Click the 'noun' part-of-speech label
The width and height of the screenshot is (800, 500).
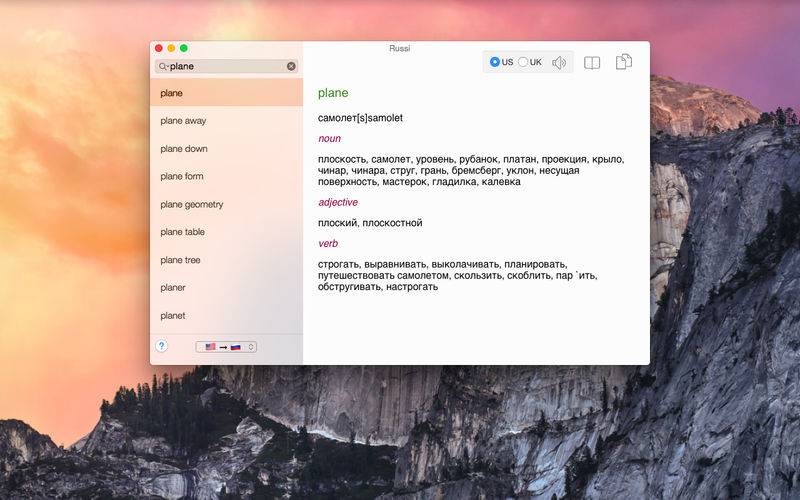(x=330, y=139)
